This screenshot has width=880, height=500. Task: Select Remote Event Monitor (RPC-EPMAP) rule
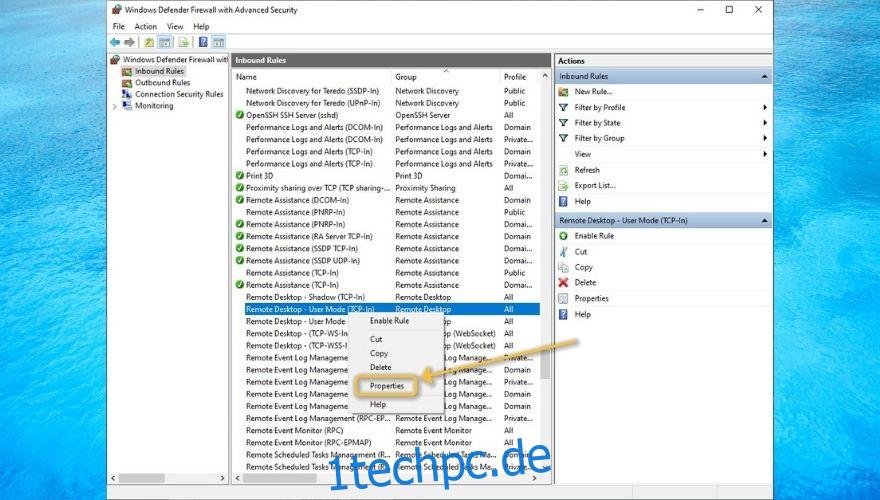[309, 443]
